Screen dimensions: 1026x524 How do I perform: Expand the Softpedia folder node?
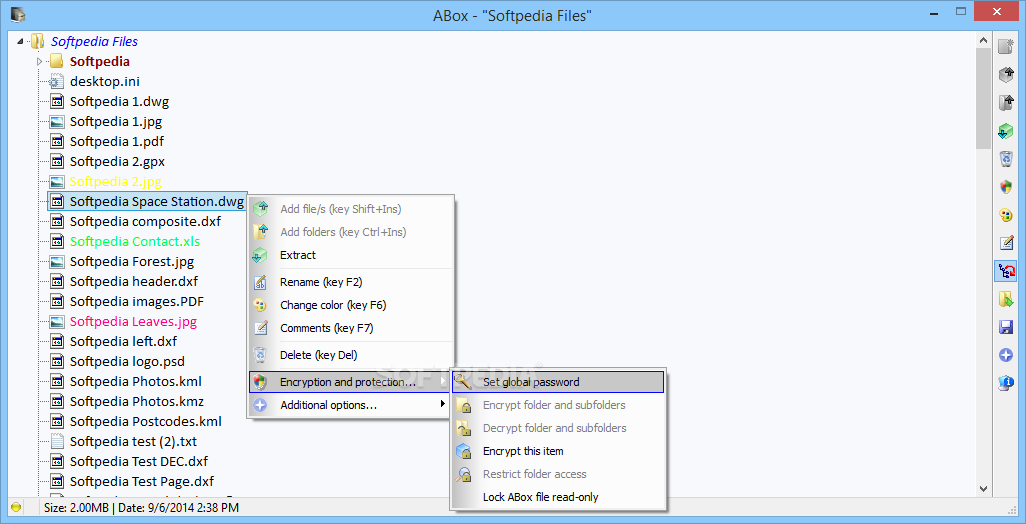coord(39,61)
